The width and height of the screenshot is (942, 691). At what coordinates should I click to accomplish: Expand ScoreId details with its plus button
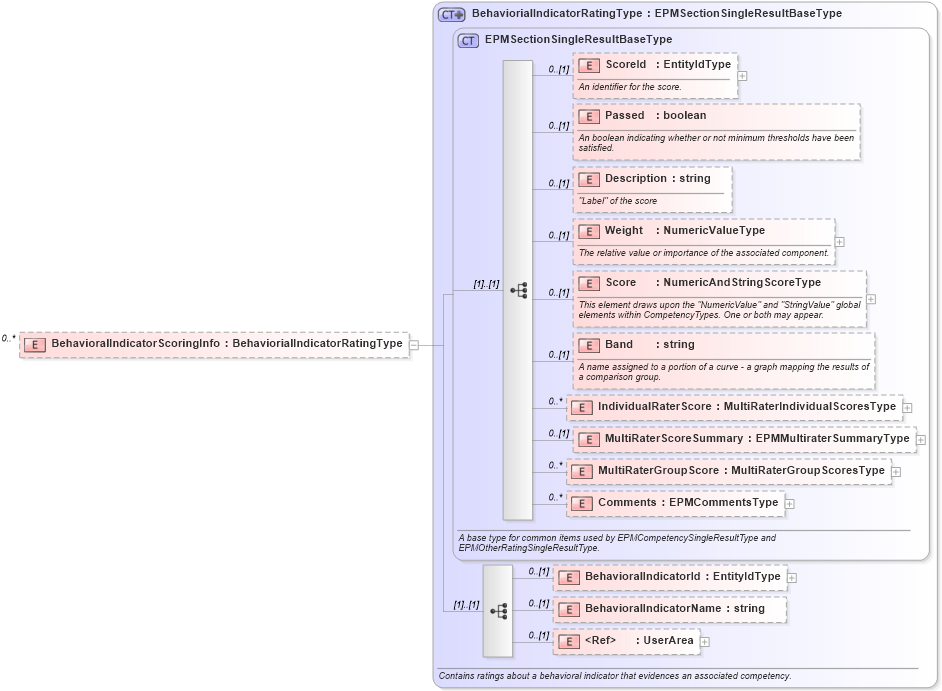point(741,75)
